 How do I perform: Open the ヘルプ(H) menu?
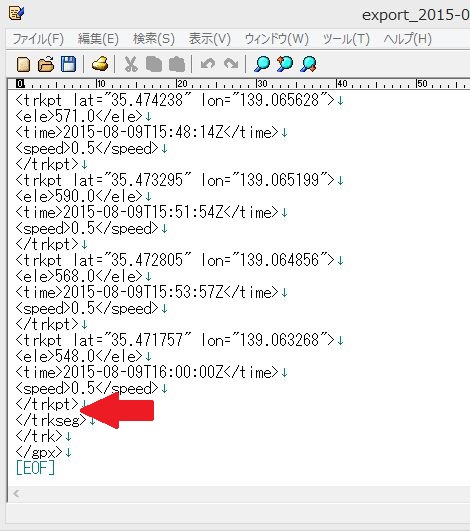[408, 39]
